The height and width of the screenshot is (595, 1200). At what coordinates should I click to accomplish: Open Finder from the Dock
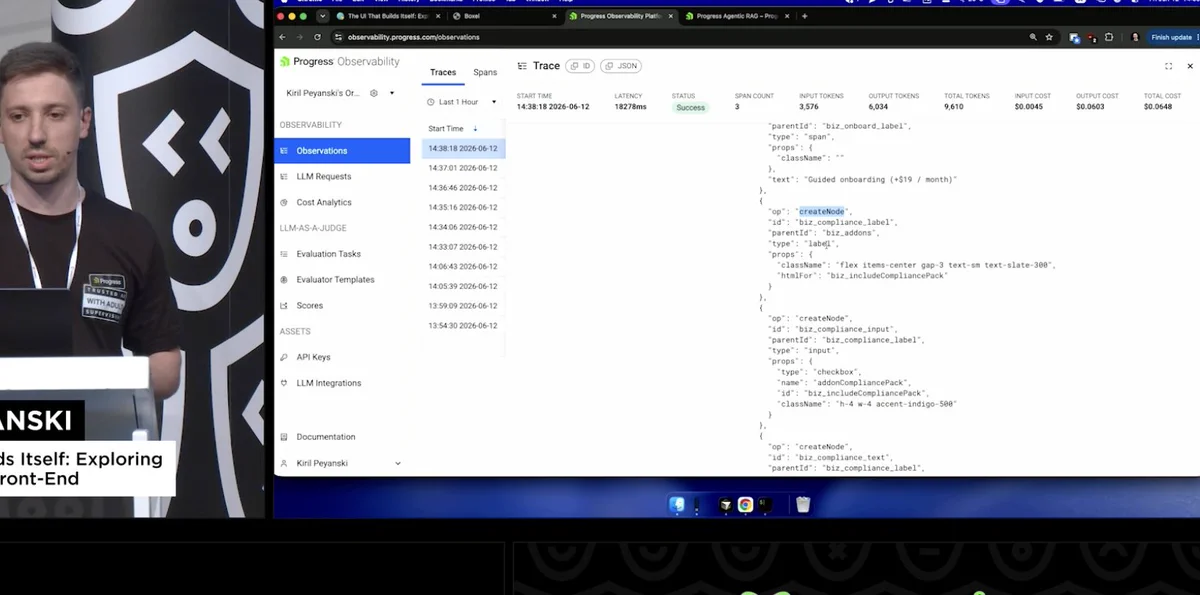click(677, 505)
